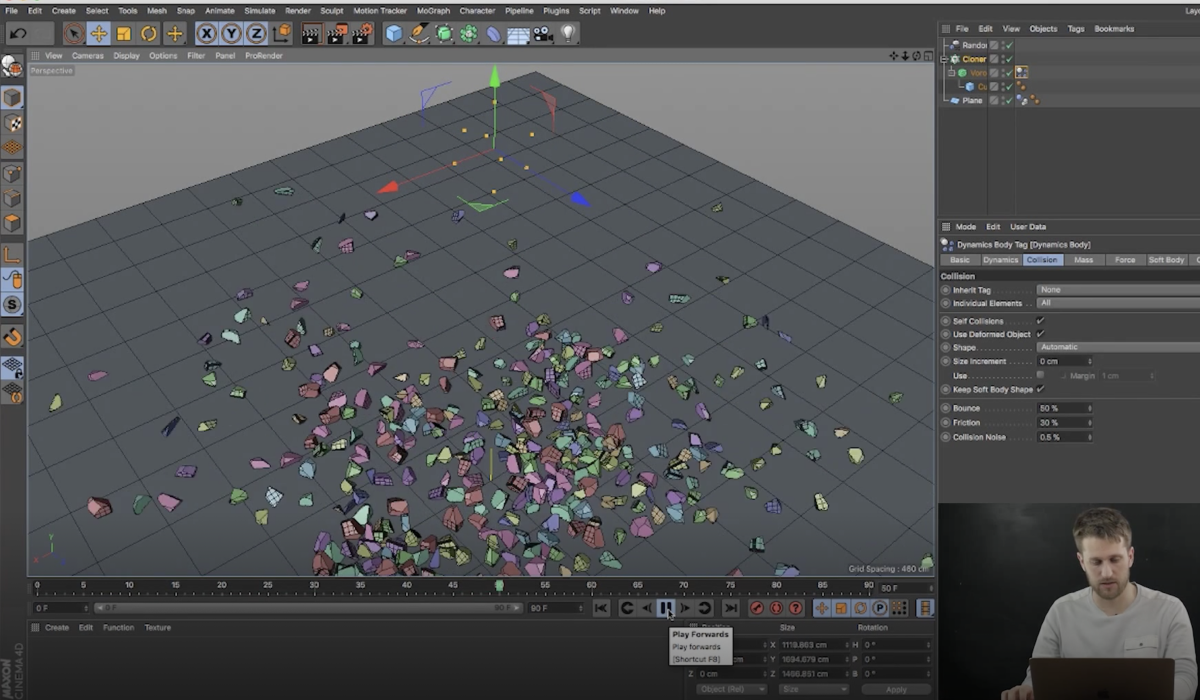Image resolution: width=1200 pixels, height=700 pixels.
Task: Add a Light object with the bulb icon
Action: pos(568,34)
